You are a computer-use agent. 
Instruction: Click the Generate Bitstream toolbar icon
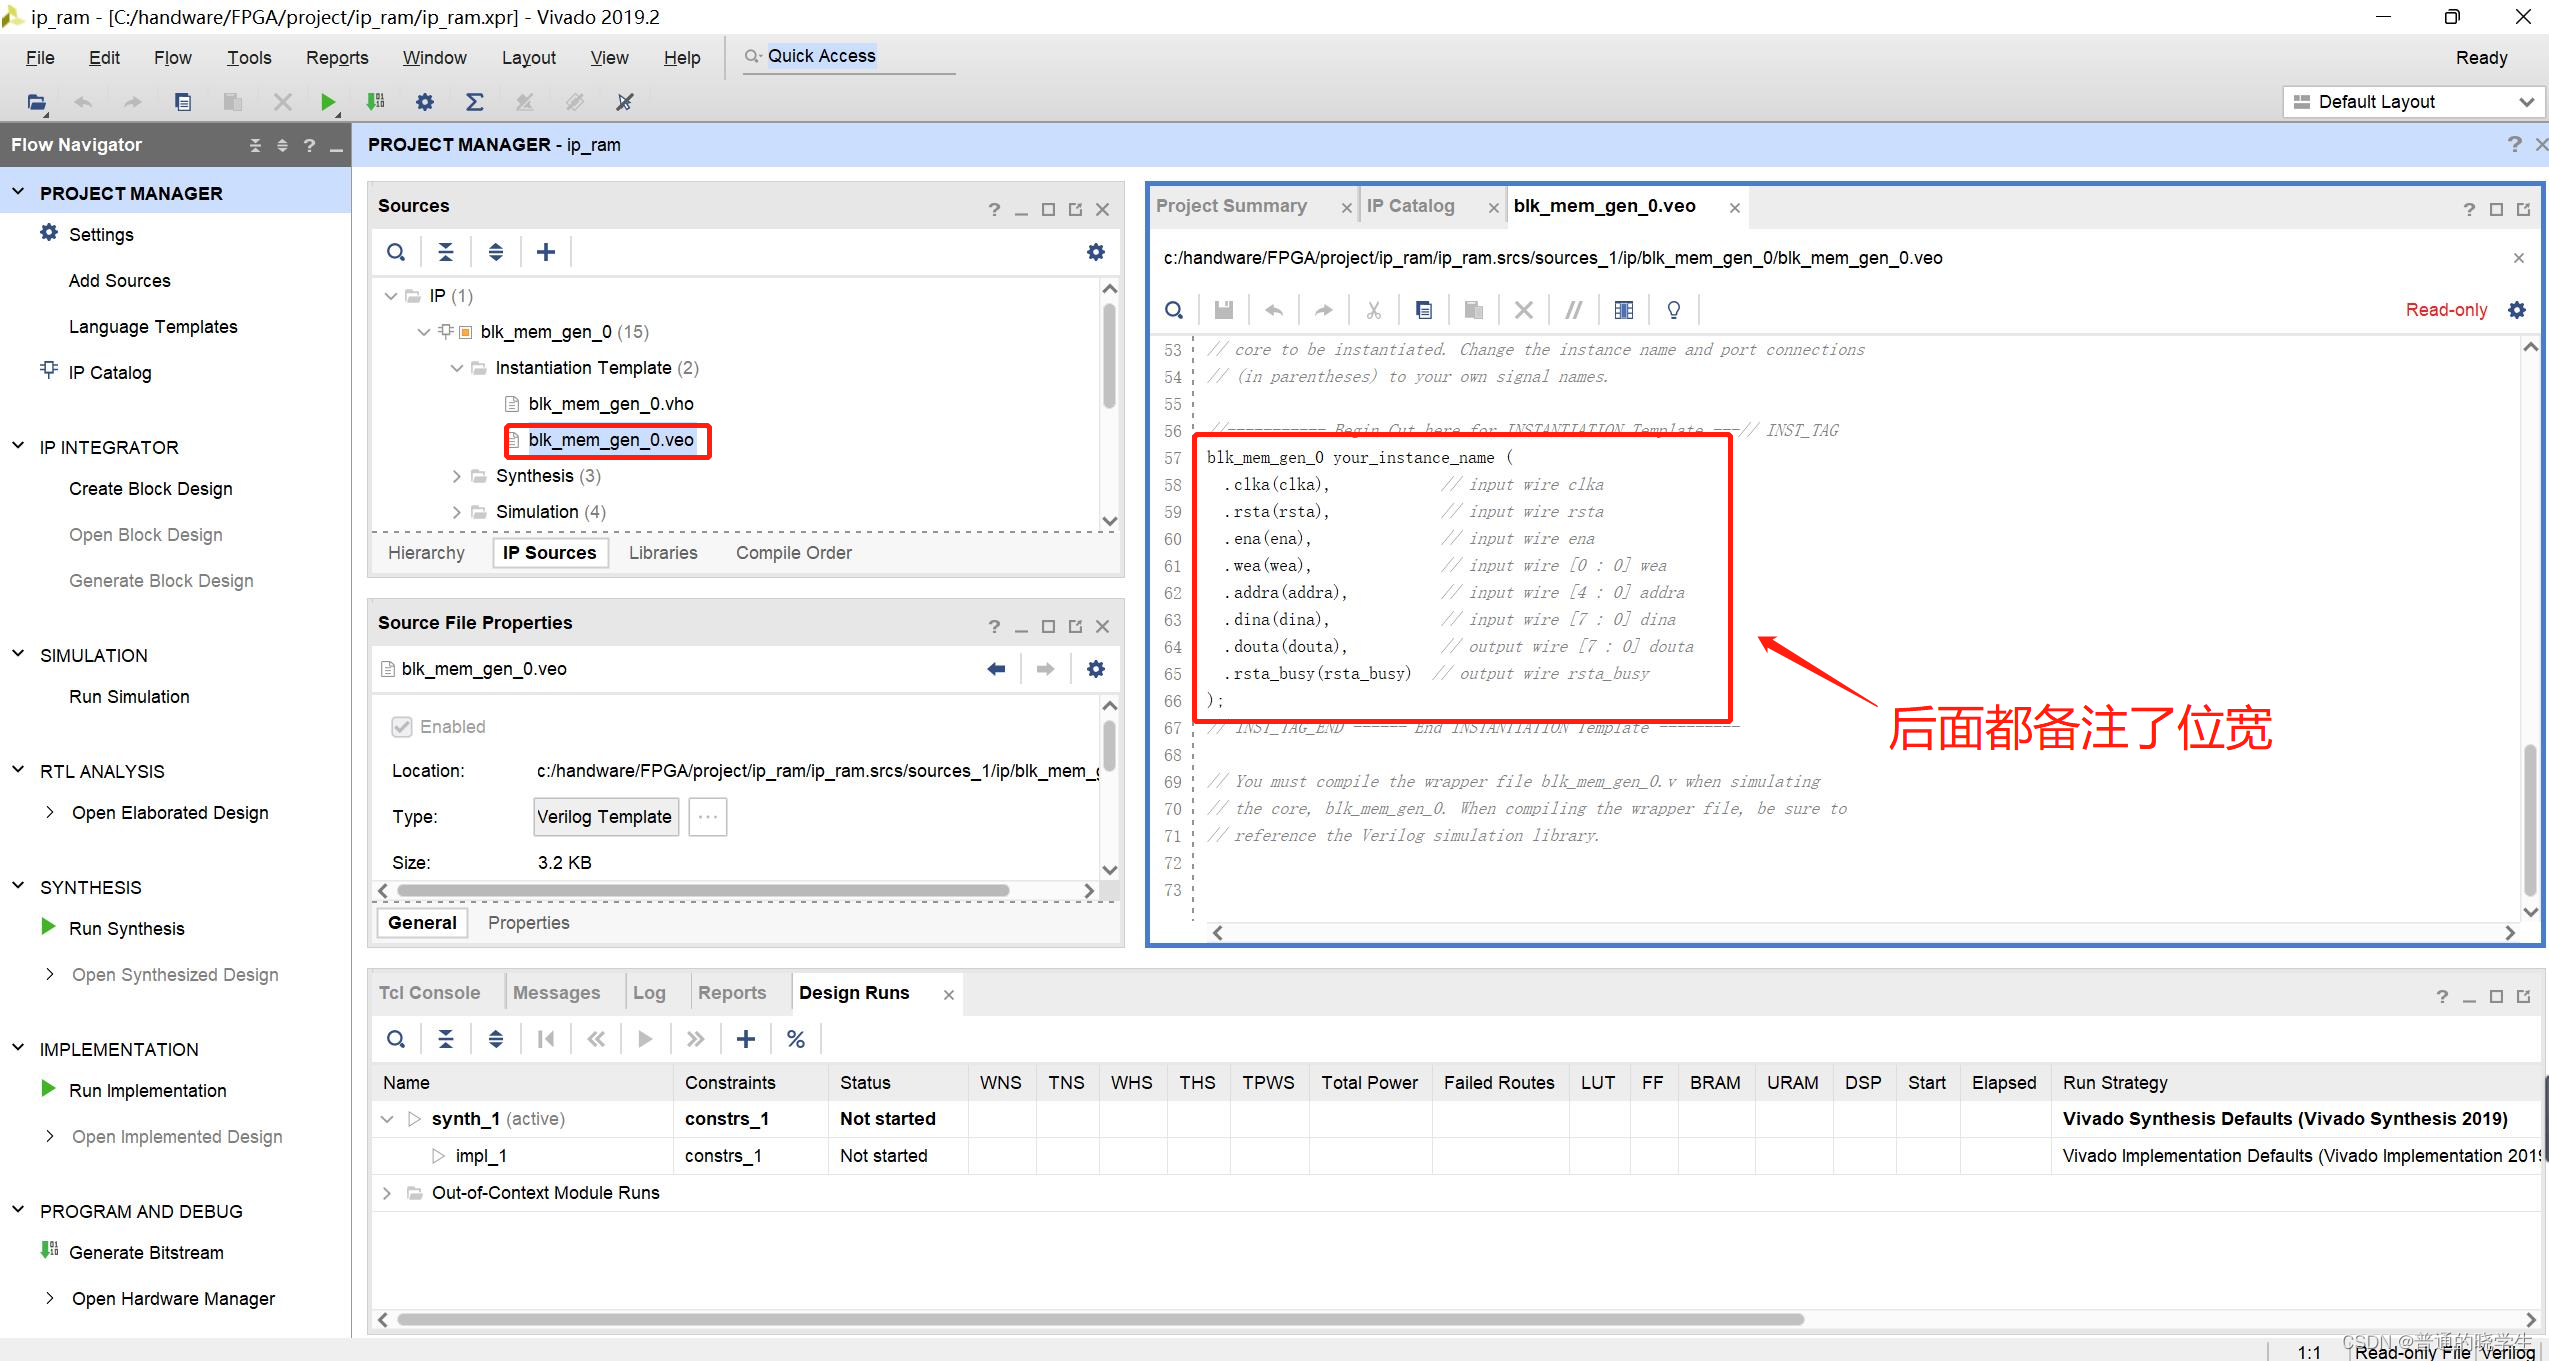376,102
